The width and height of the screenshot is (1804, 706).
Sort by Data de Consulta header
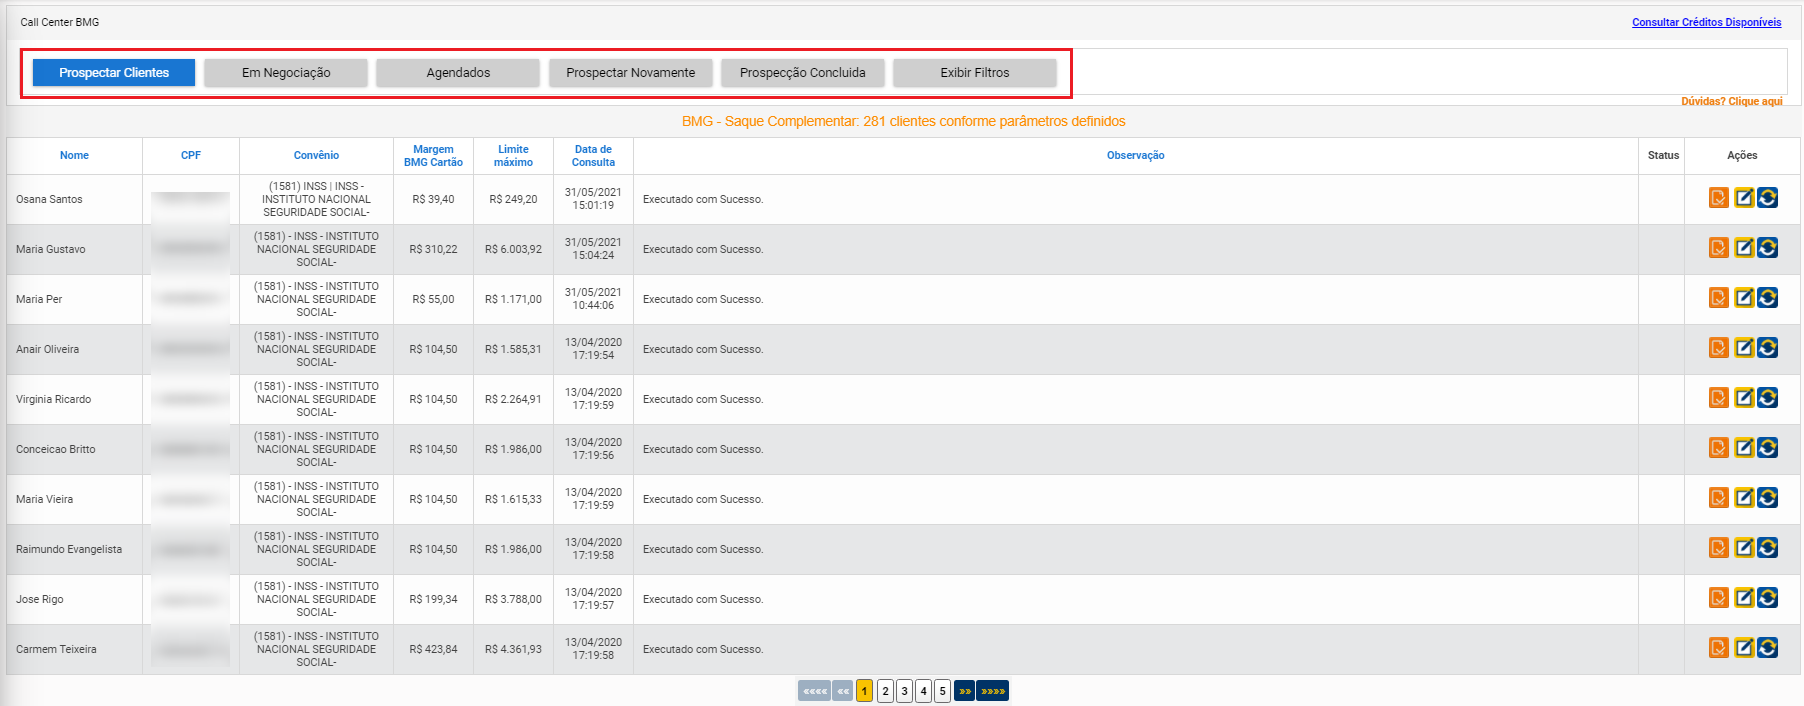click(x=593, y=156)
